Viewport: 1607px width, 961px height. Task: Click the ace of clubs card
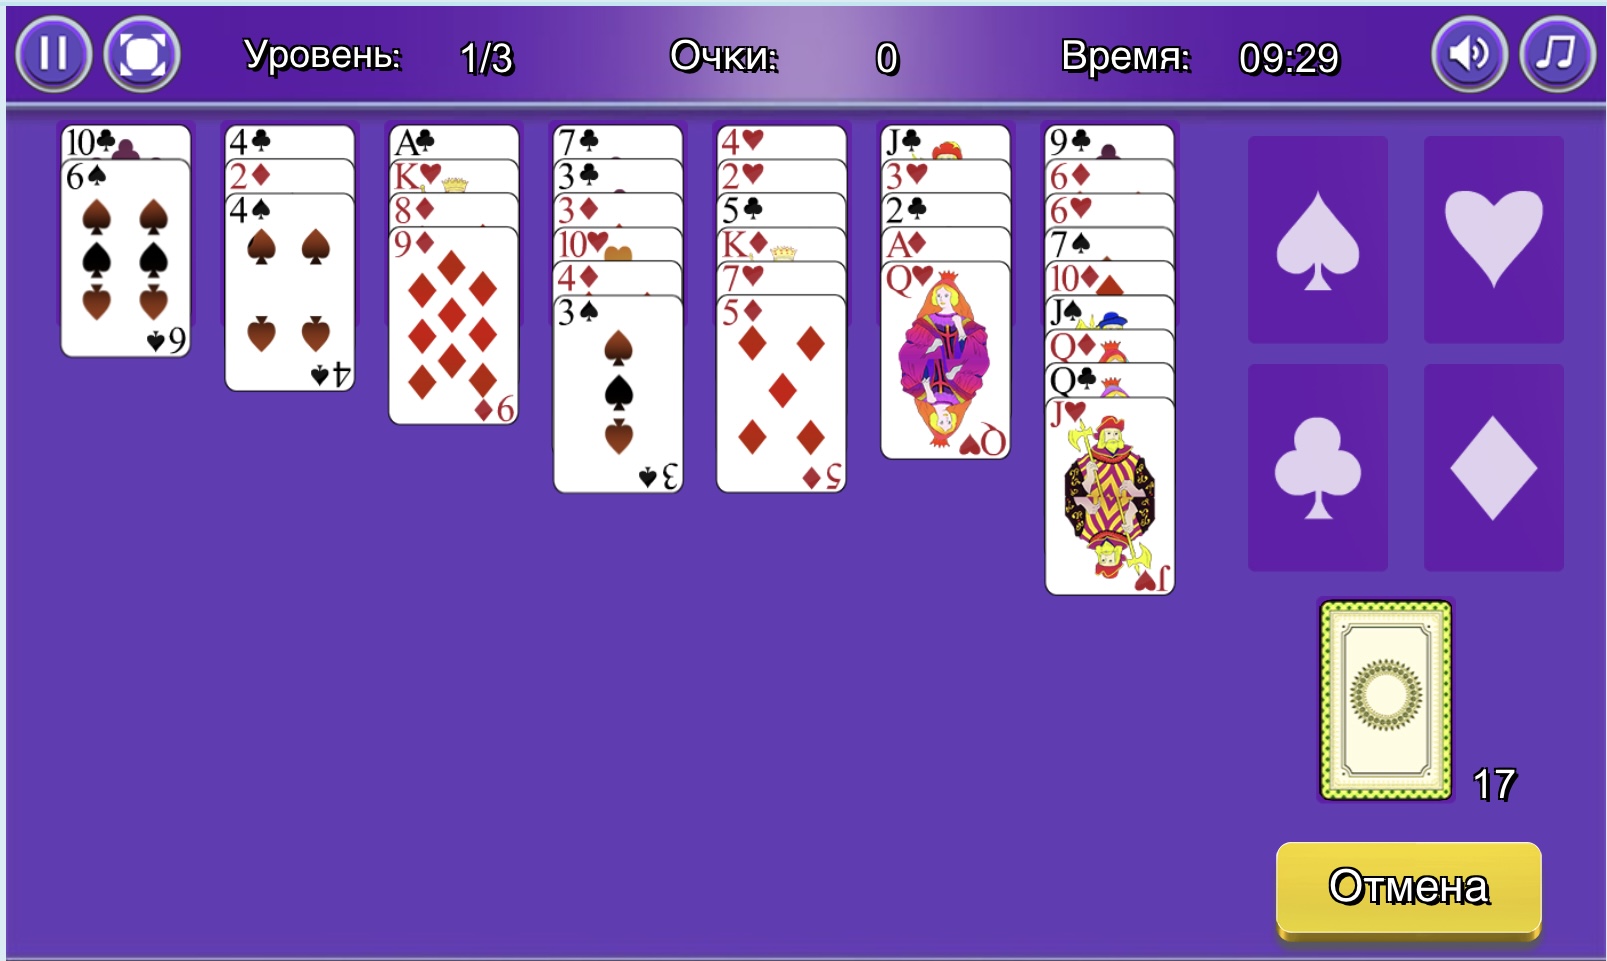454,142
